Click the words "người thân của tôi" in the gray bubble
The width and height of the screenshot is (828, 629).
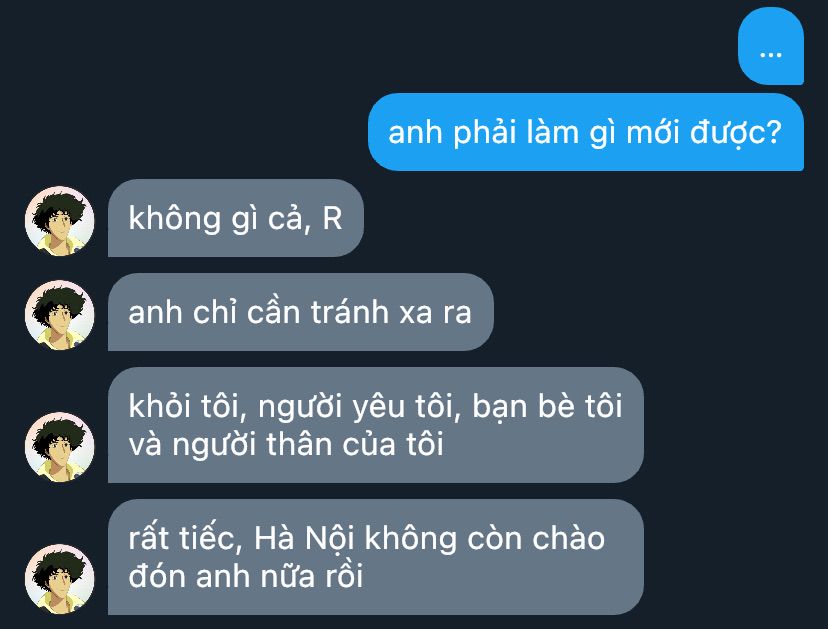tap(308, 445)
